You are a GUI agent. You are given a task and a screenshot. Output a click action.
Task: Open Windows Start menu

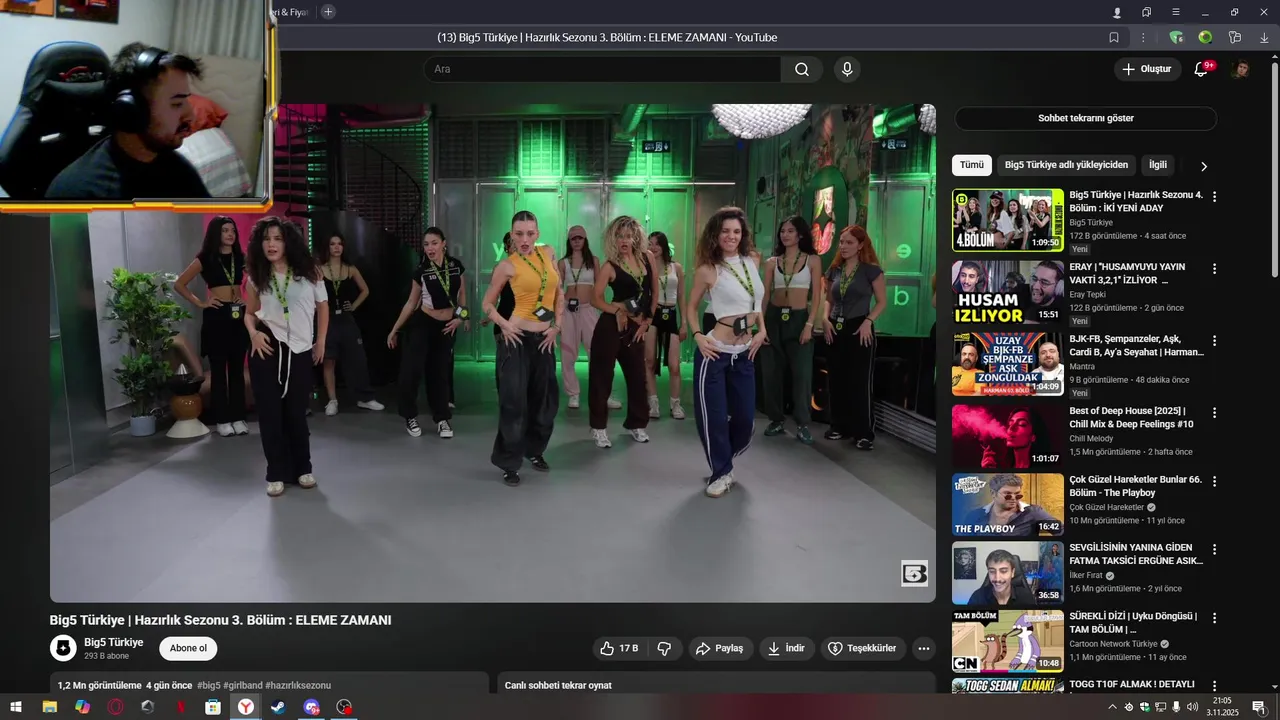coord(16,707)
